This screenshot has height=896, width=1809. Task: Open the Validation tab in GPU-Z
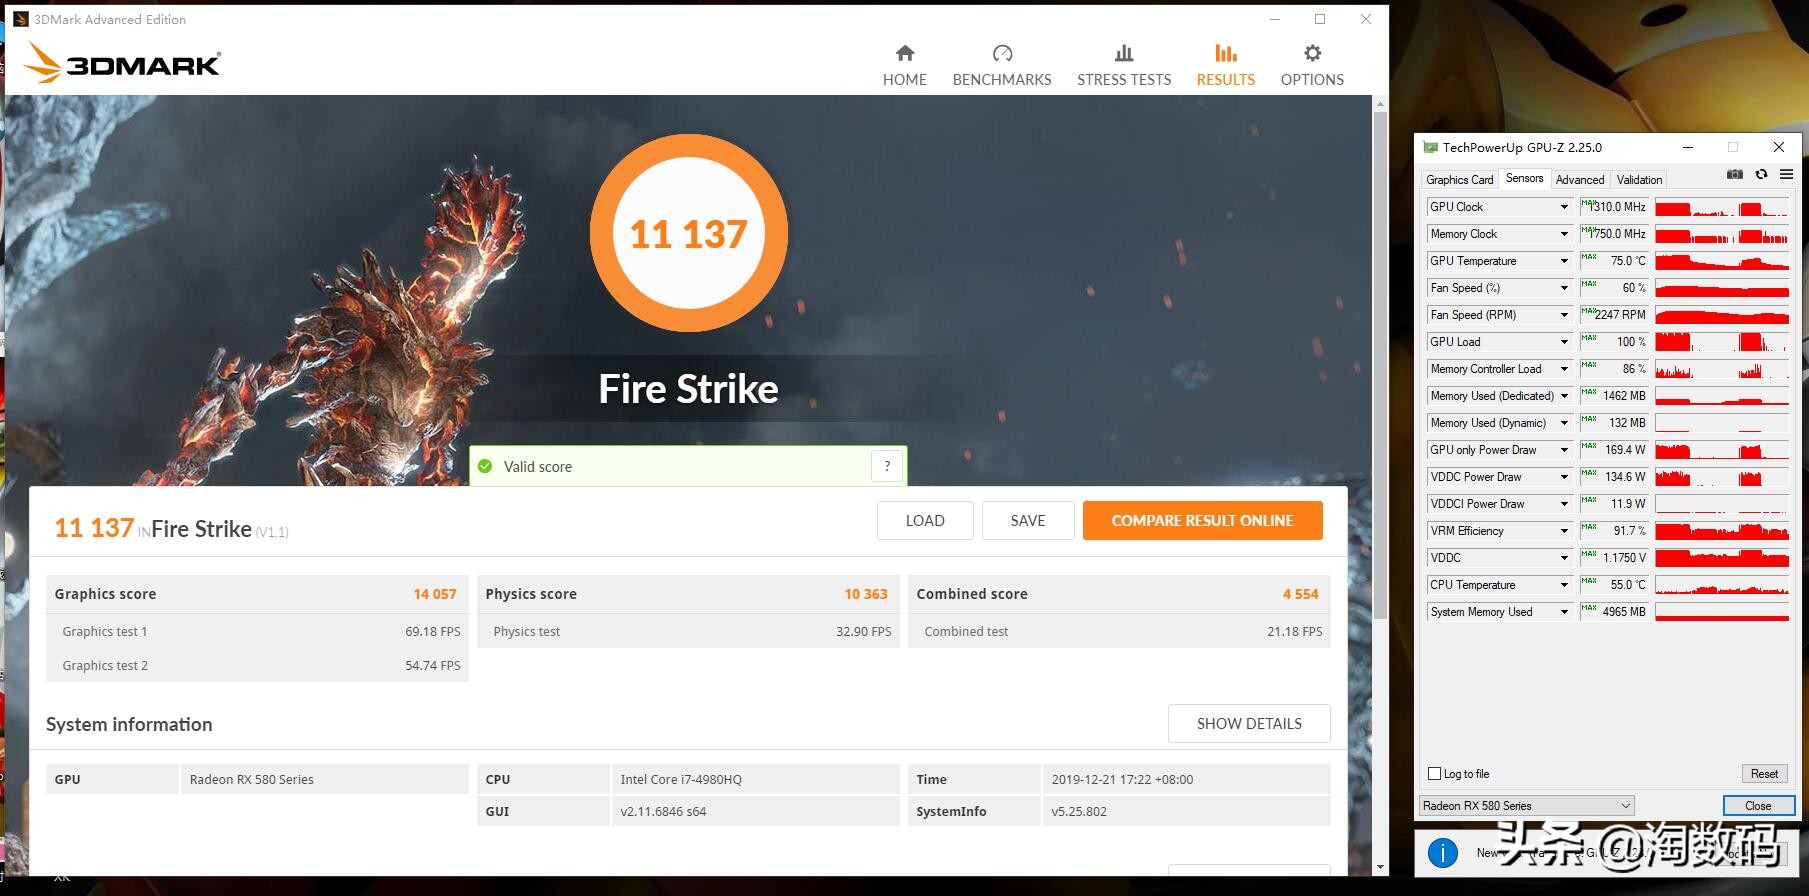click(1639, 180)
